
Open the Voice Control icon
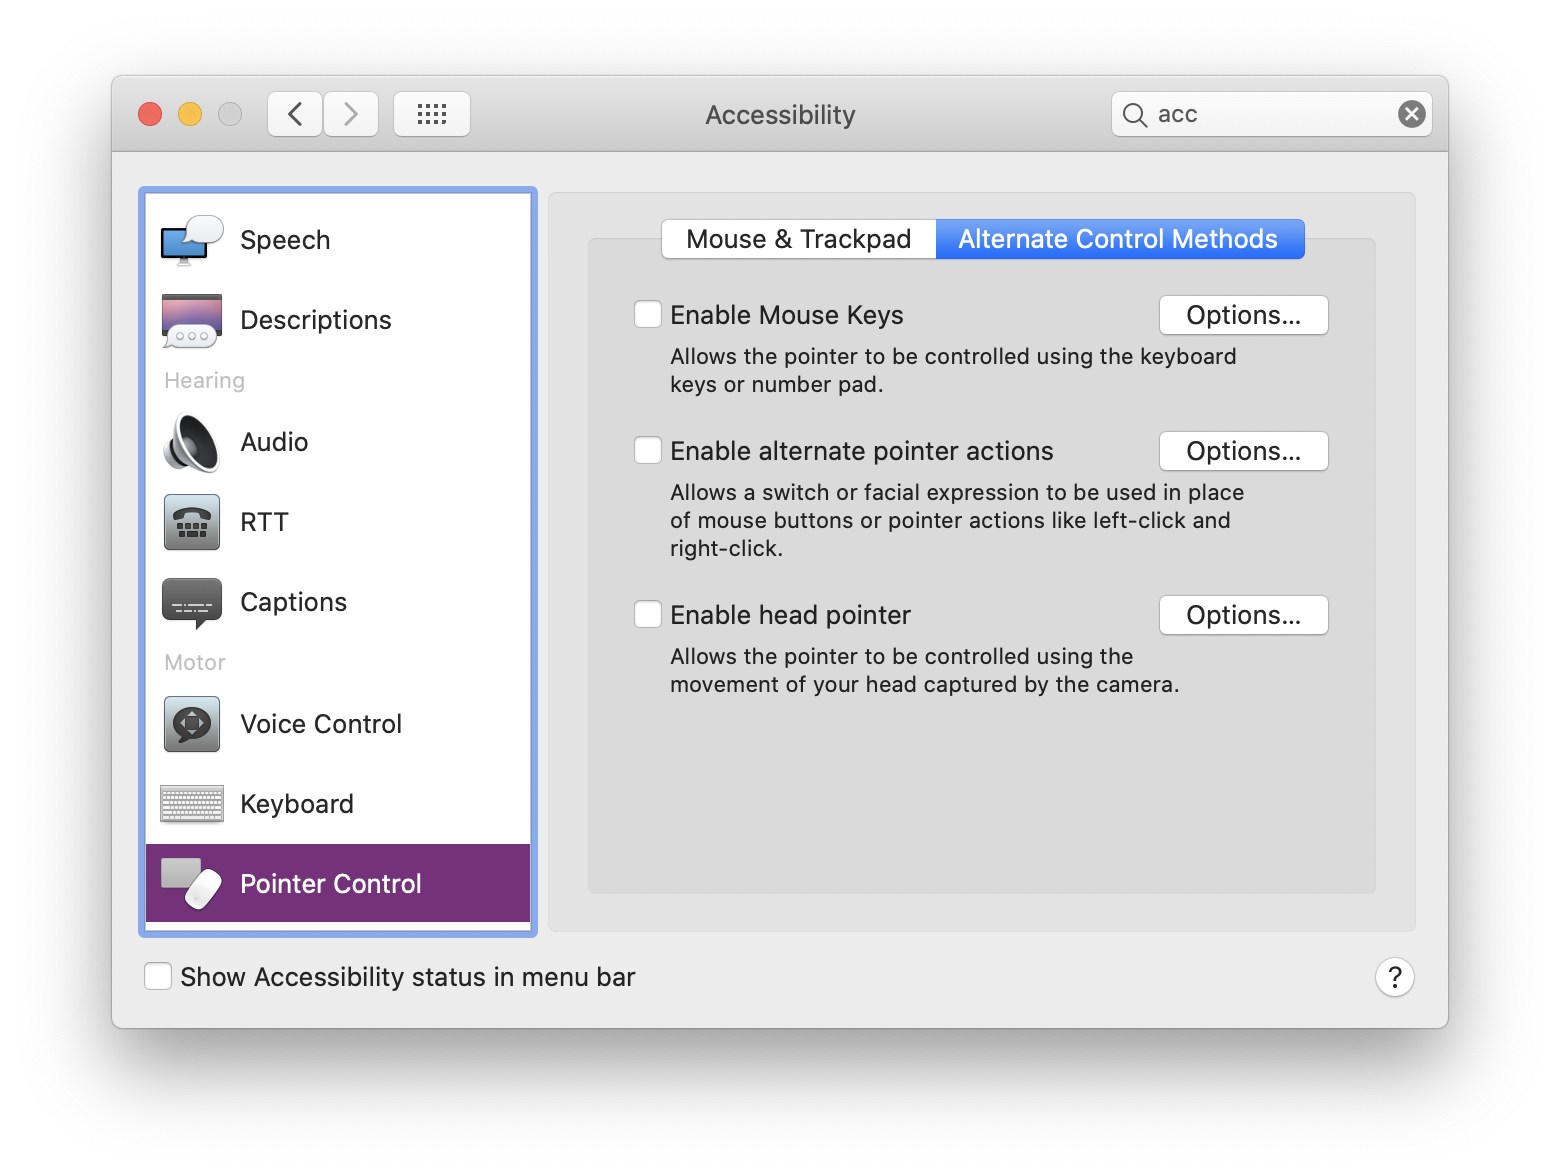coord(192,724)
